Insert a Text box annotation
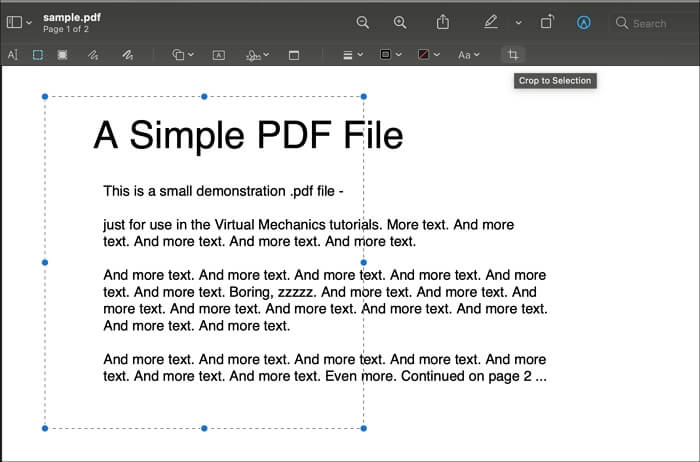Image resolution: width=700 pixels, height=462 pixels. 218,55
